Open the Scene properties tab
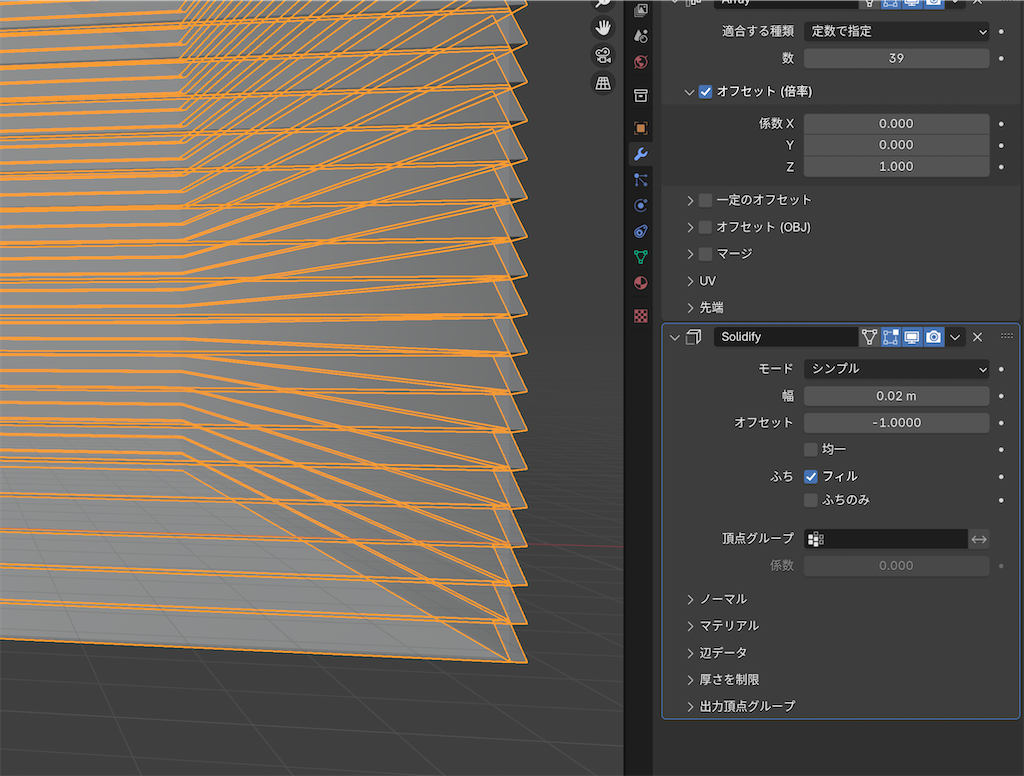The width and height of the screenshot is (1024, 776). coord(641,36)
